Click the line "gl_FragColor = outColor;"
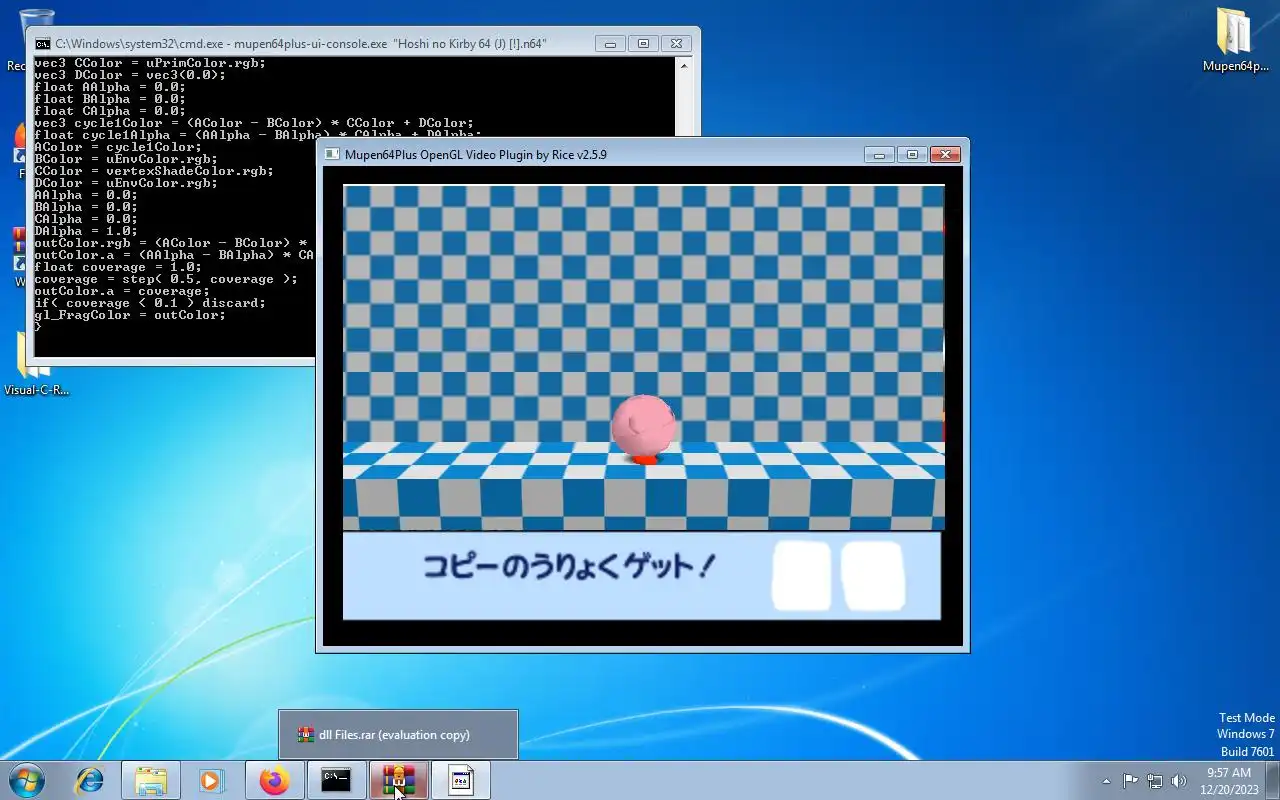This screenshot has height=800, width=1280. pos(130,315)
